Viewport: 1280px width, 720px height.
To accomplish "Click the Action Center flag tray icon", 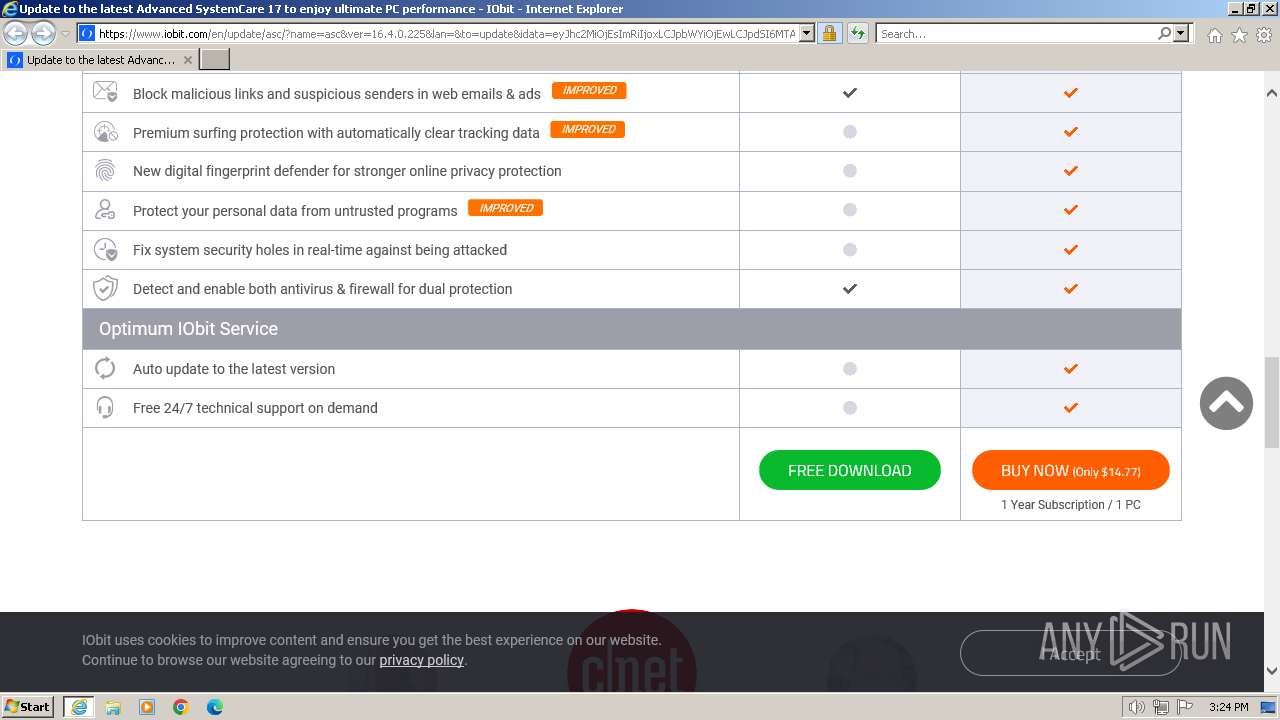I will (1185, 707).
